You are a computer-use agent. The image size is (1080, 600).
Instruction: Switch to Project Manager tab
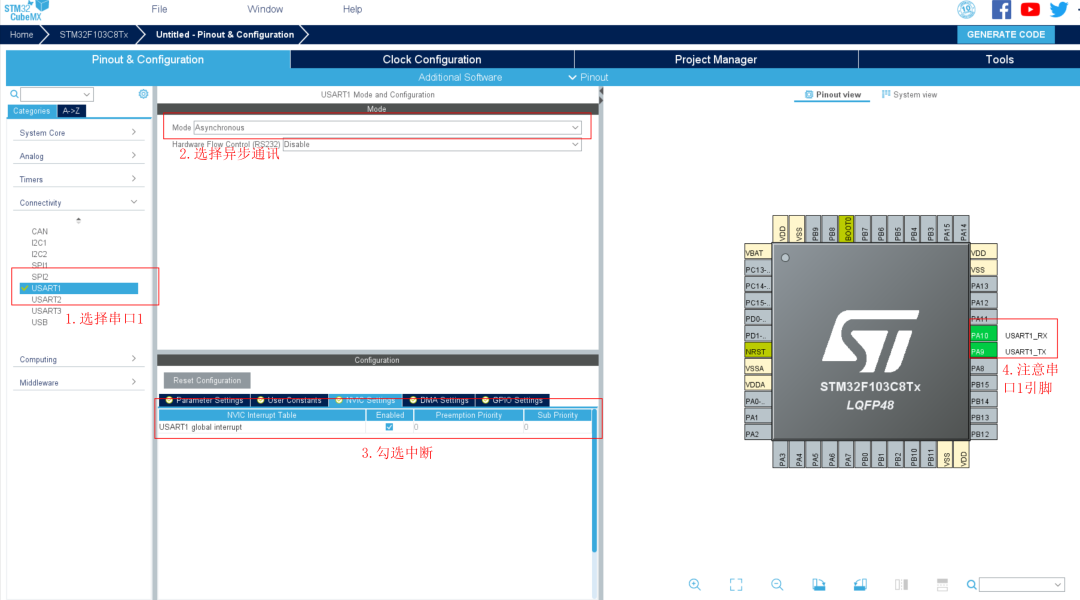pos(716,59)
